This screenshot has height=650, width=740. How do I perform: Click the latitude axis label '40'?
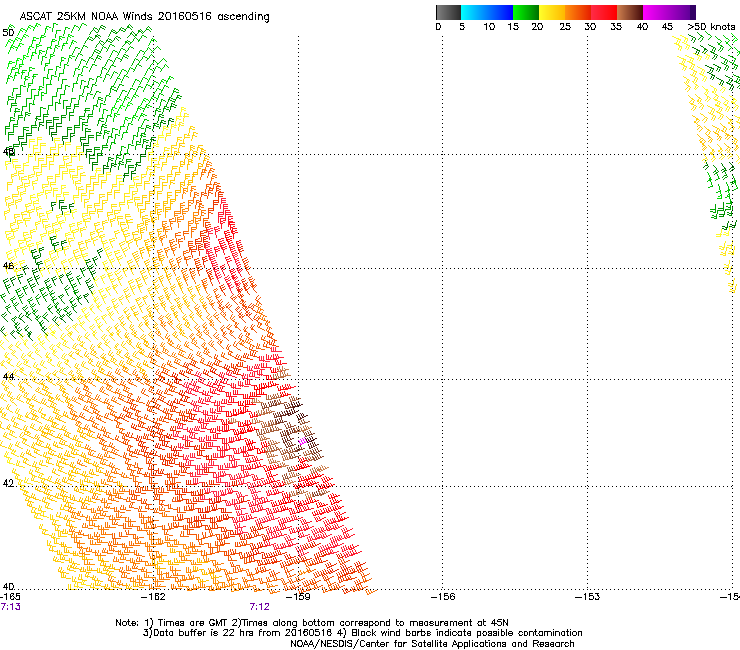pyautogui.click(x=8, y=587)
